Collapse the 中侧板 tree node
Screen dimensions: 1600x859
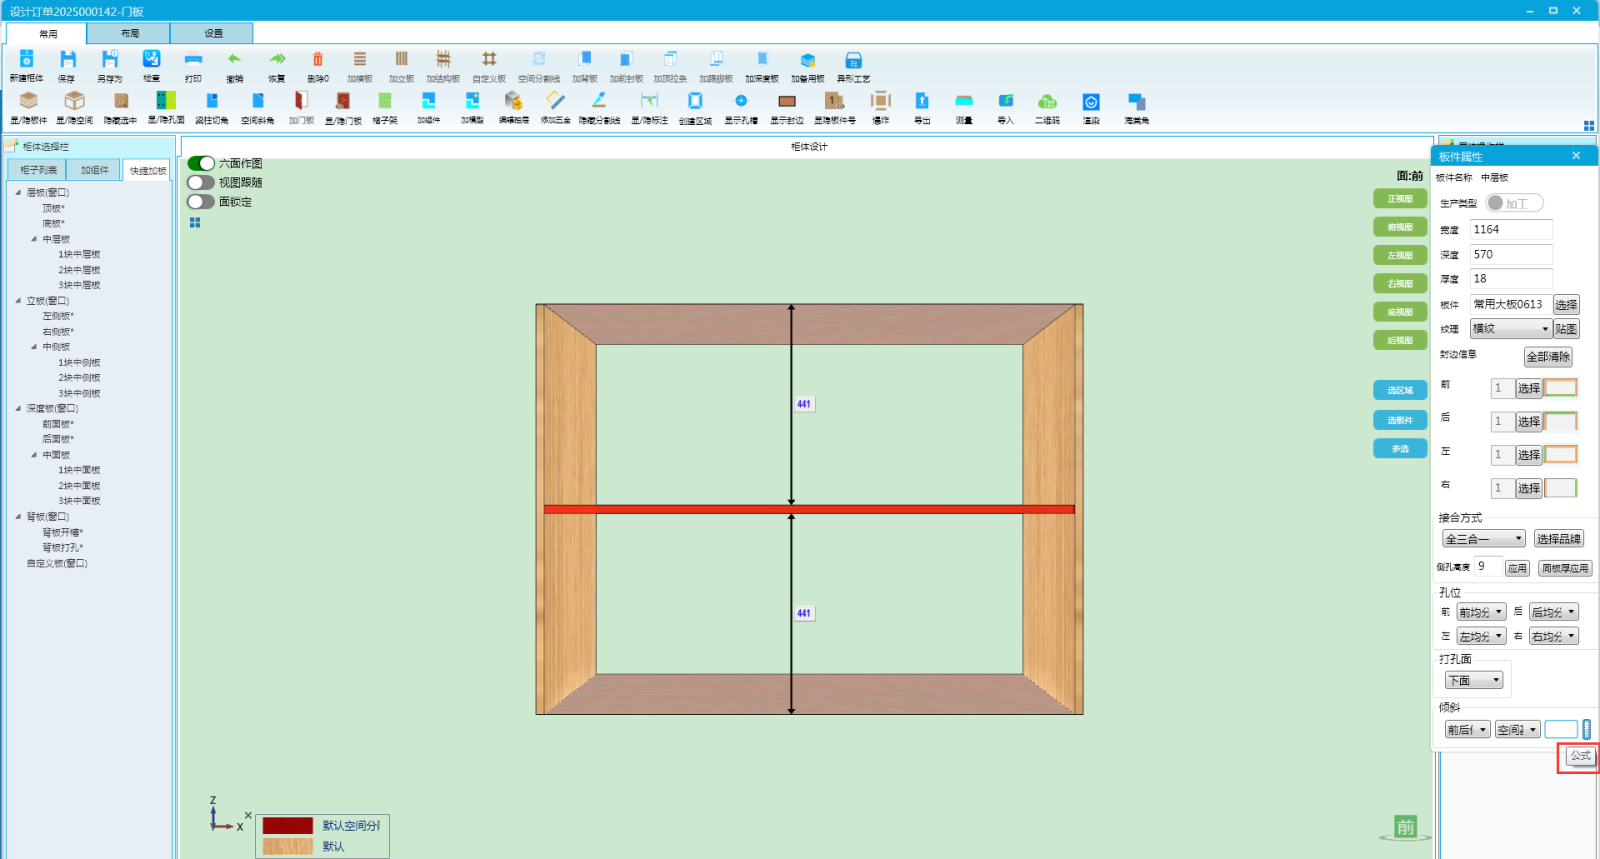coord(34,347)
